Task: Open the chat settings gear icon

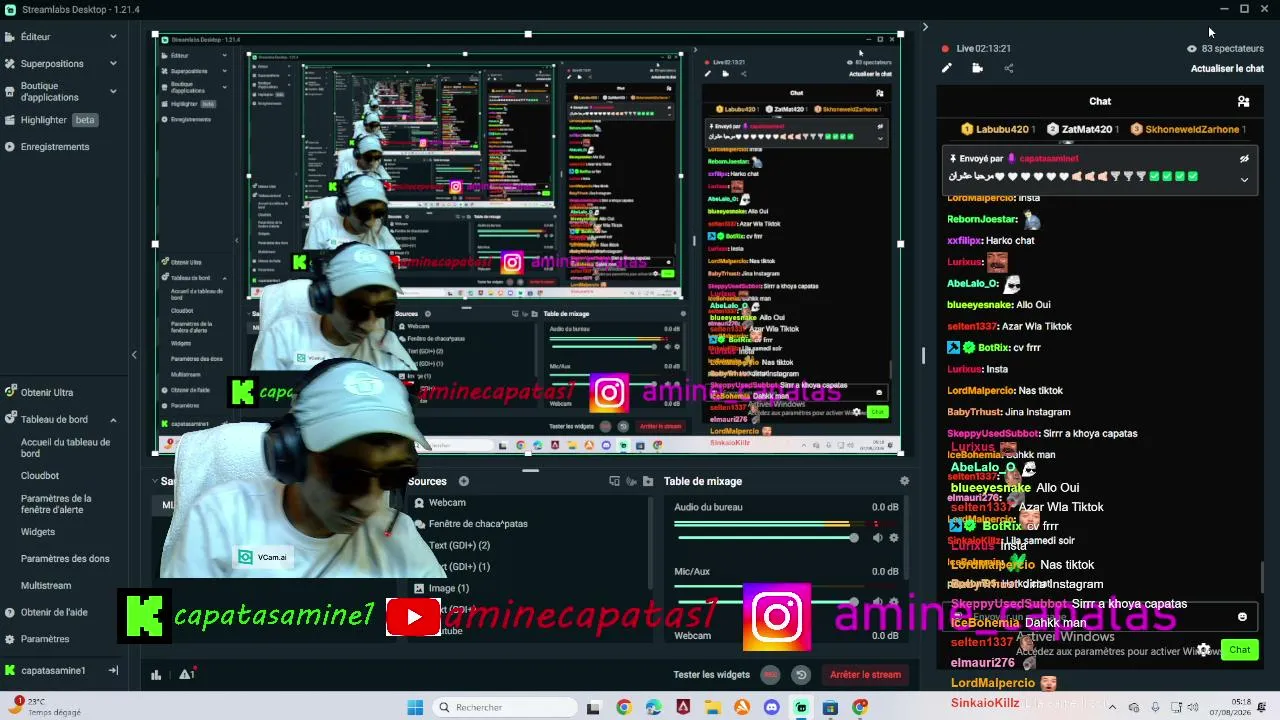Action: (x=1204, y=650)
